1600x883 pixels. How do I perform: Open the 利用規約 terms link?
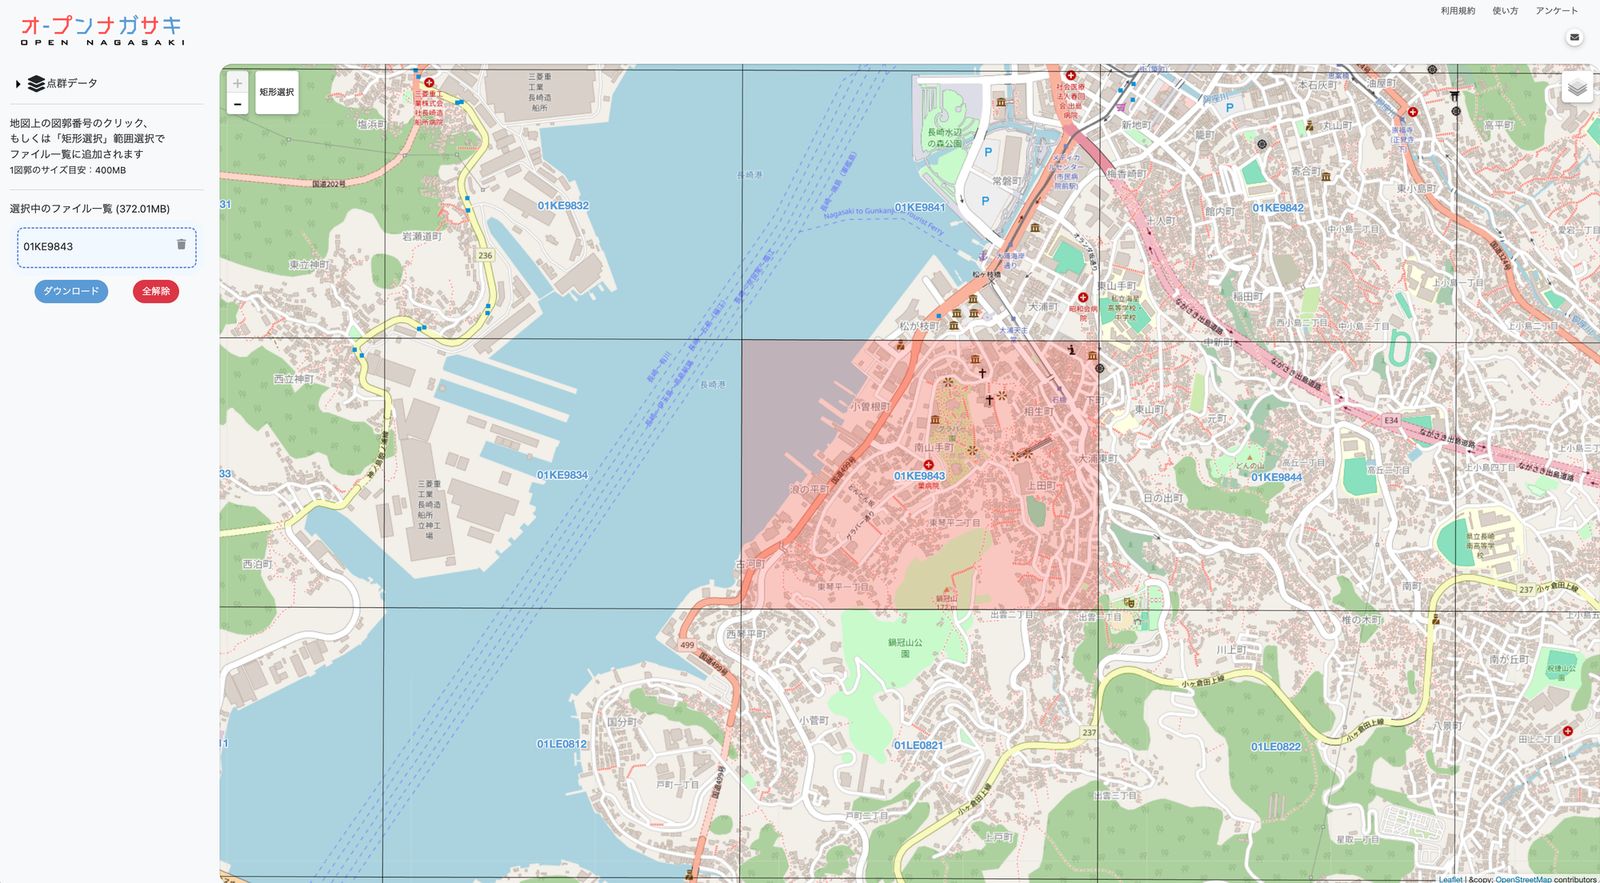click(1457, 11)
